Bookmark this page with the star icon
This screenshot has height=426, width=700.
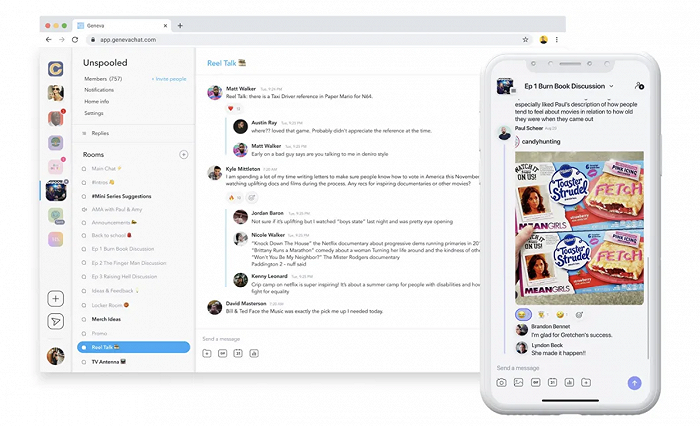click(x=525, y=40)
